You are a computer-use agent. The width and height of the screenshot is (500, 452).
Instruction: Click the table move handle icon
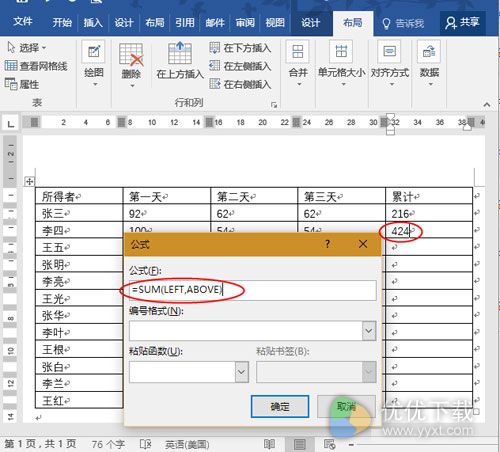coord(29,181)
